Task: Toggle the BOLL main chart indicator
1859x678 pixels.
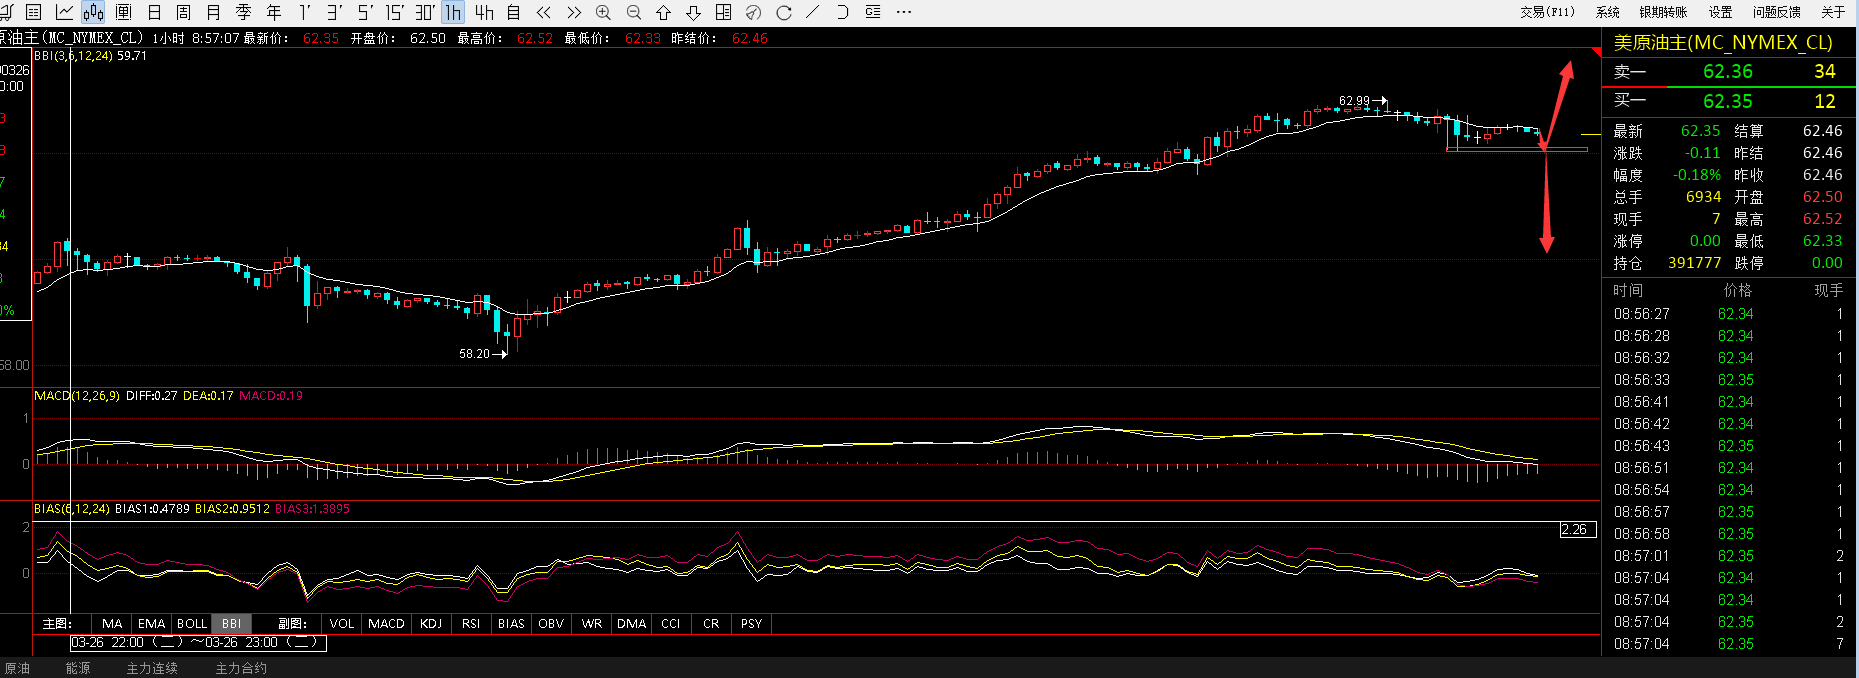Action: (191, 623)
